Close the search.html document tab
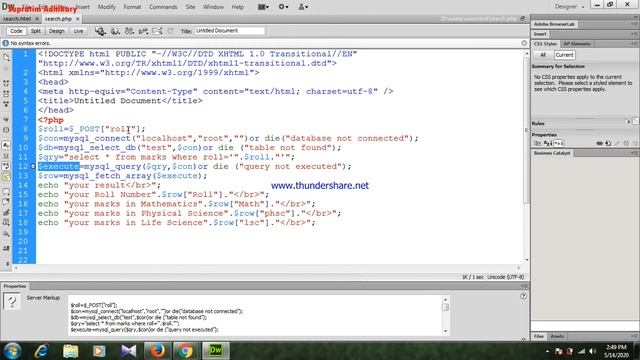Screen dimensions: 640x360 (x=37, y=19)
